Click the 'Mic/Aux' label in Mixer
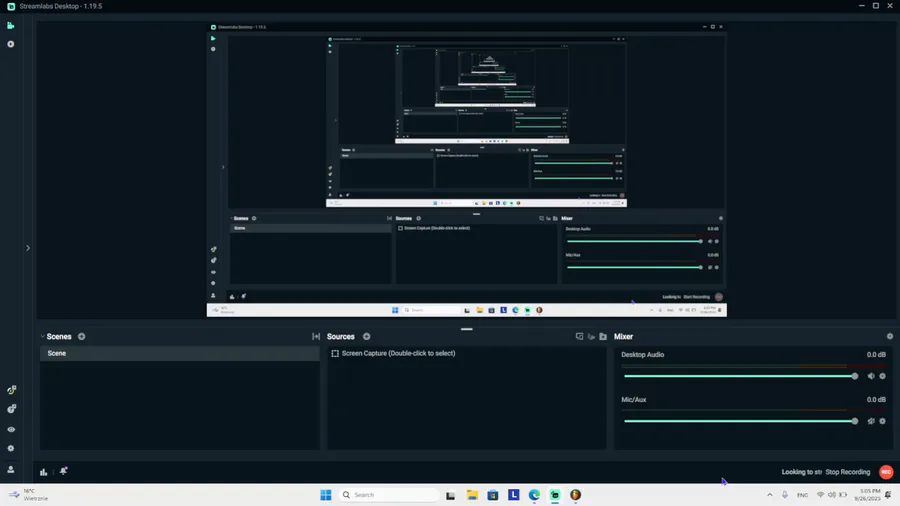This screenshot has height=506, width=900. [634, 400]
